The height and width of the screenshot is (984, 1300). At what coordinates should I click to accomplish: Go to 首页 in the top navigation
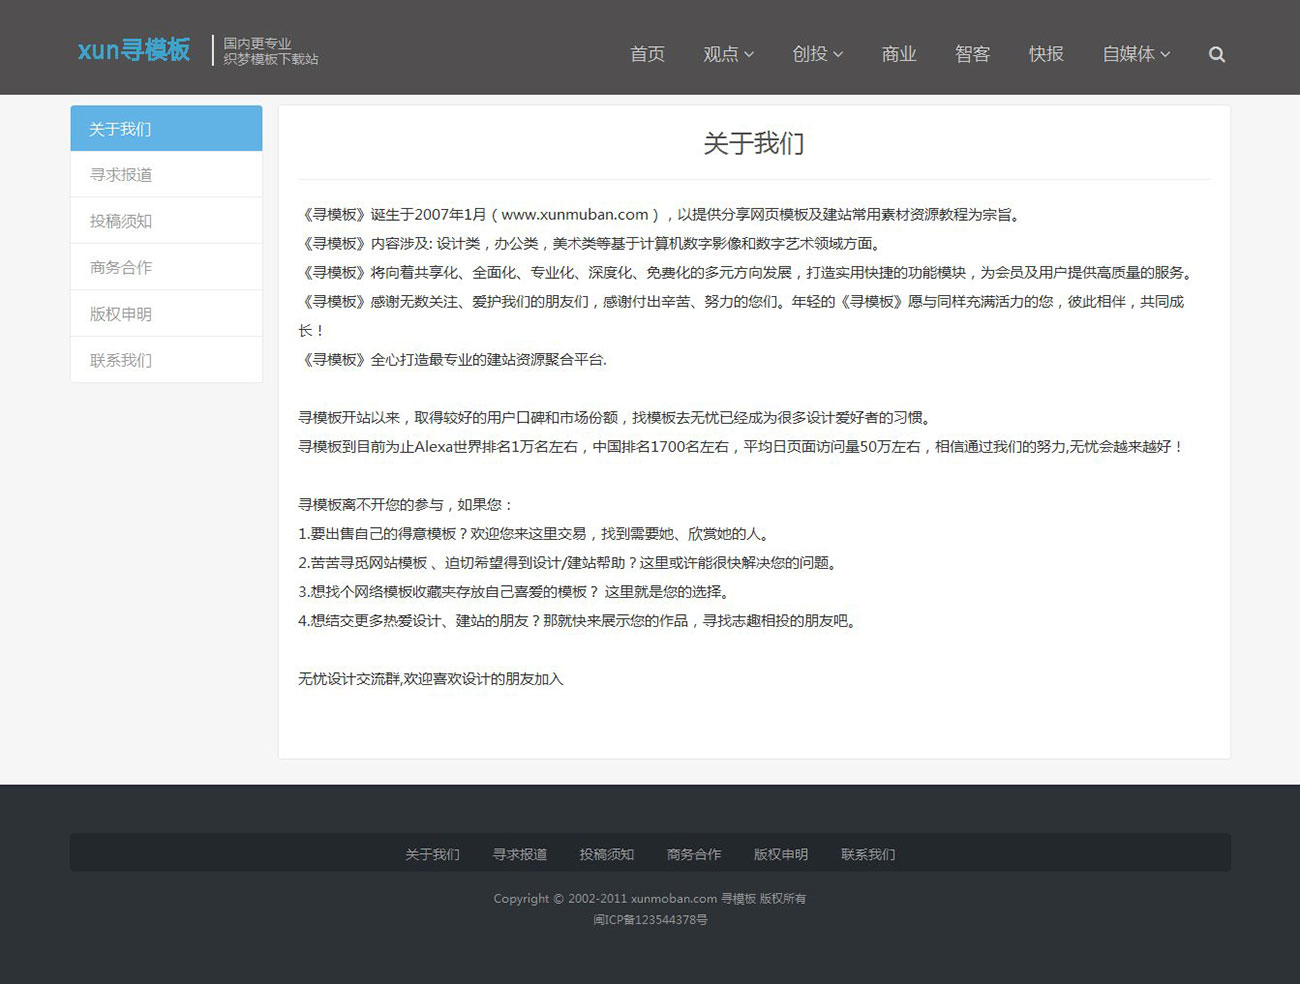[x=647, y=54]
